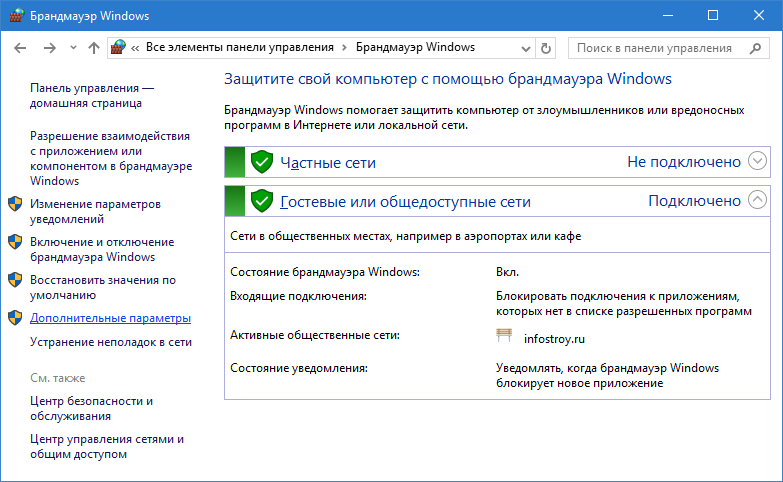Screen dimensions: 783x482
Task: Click shield icon beside 'Включение и отключение'
Action: 15,242
